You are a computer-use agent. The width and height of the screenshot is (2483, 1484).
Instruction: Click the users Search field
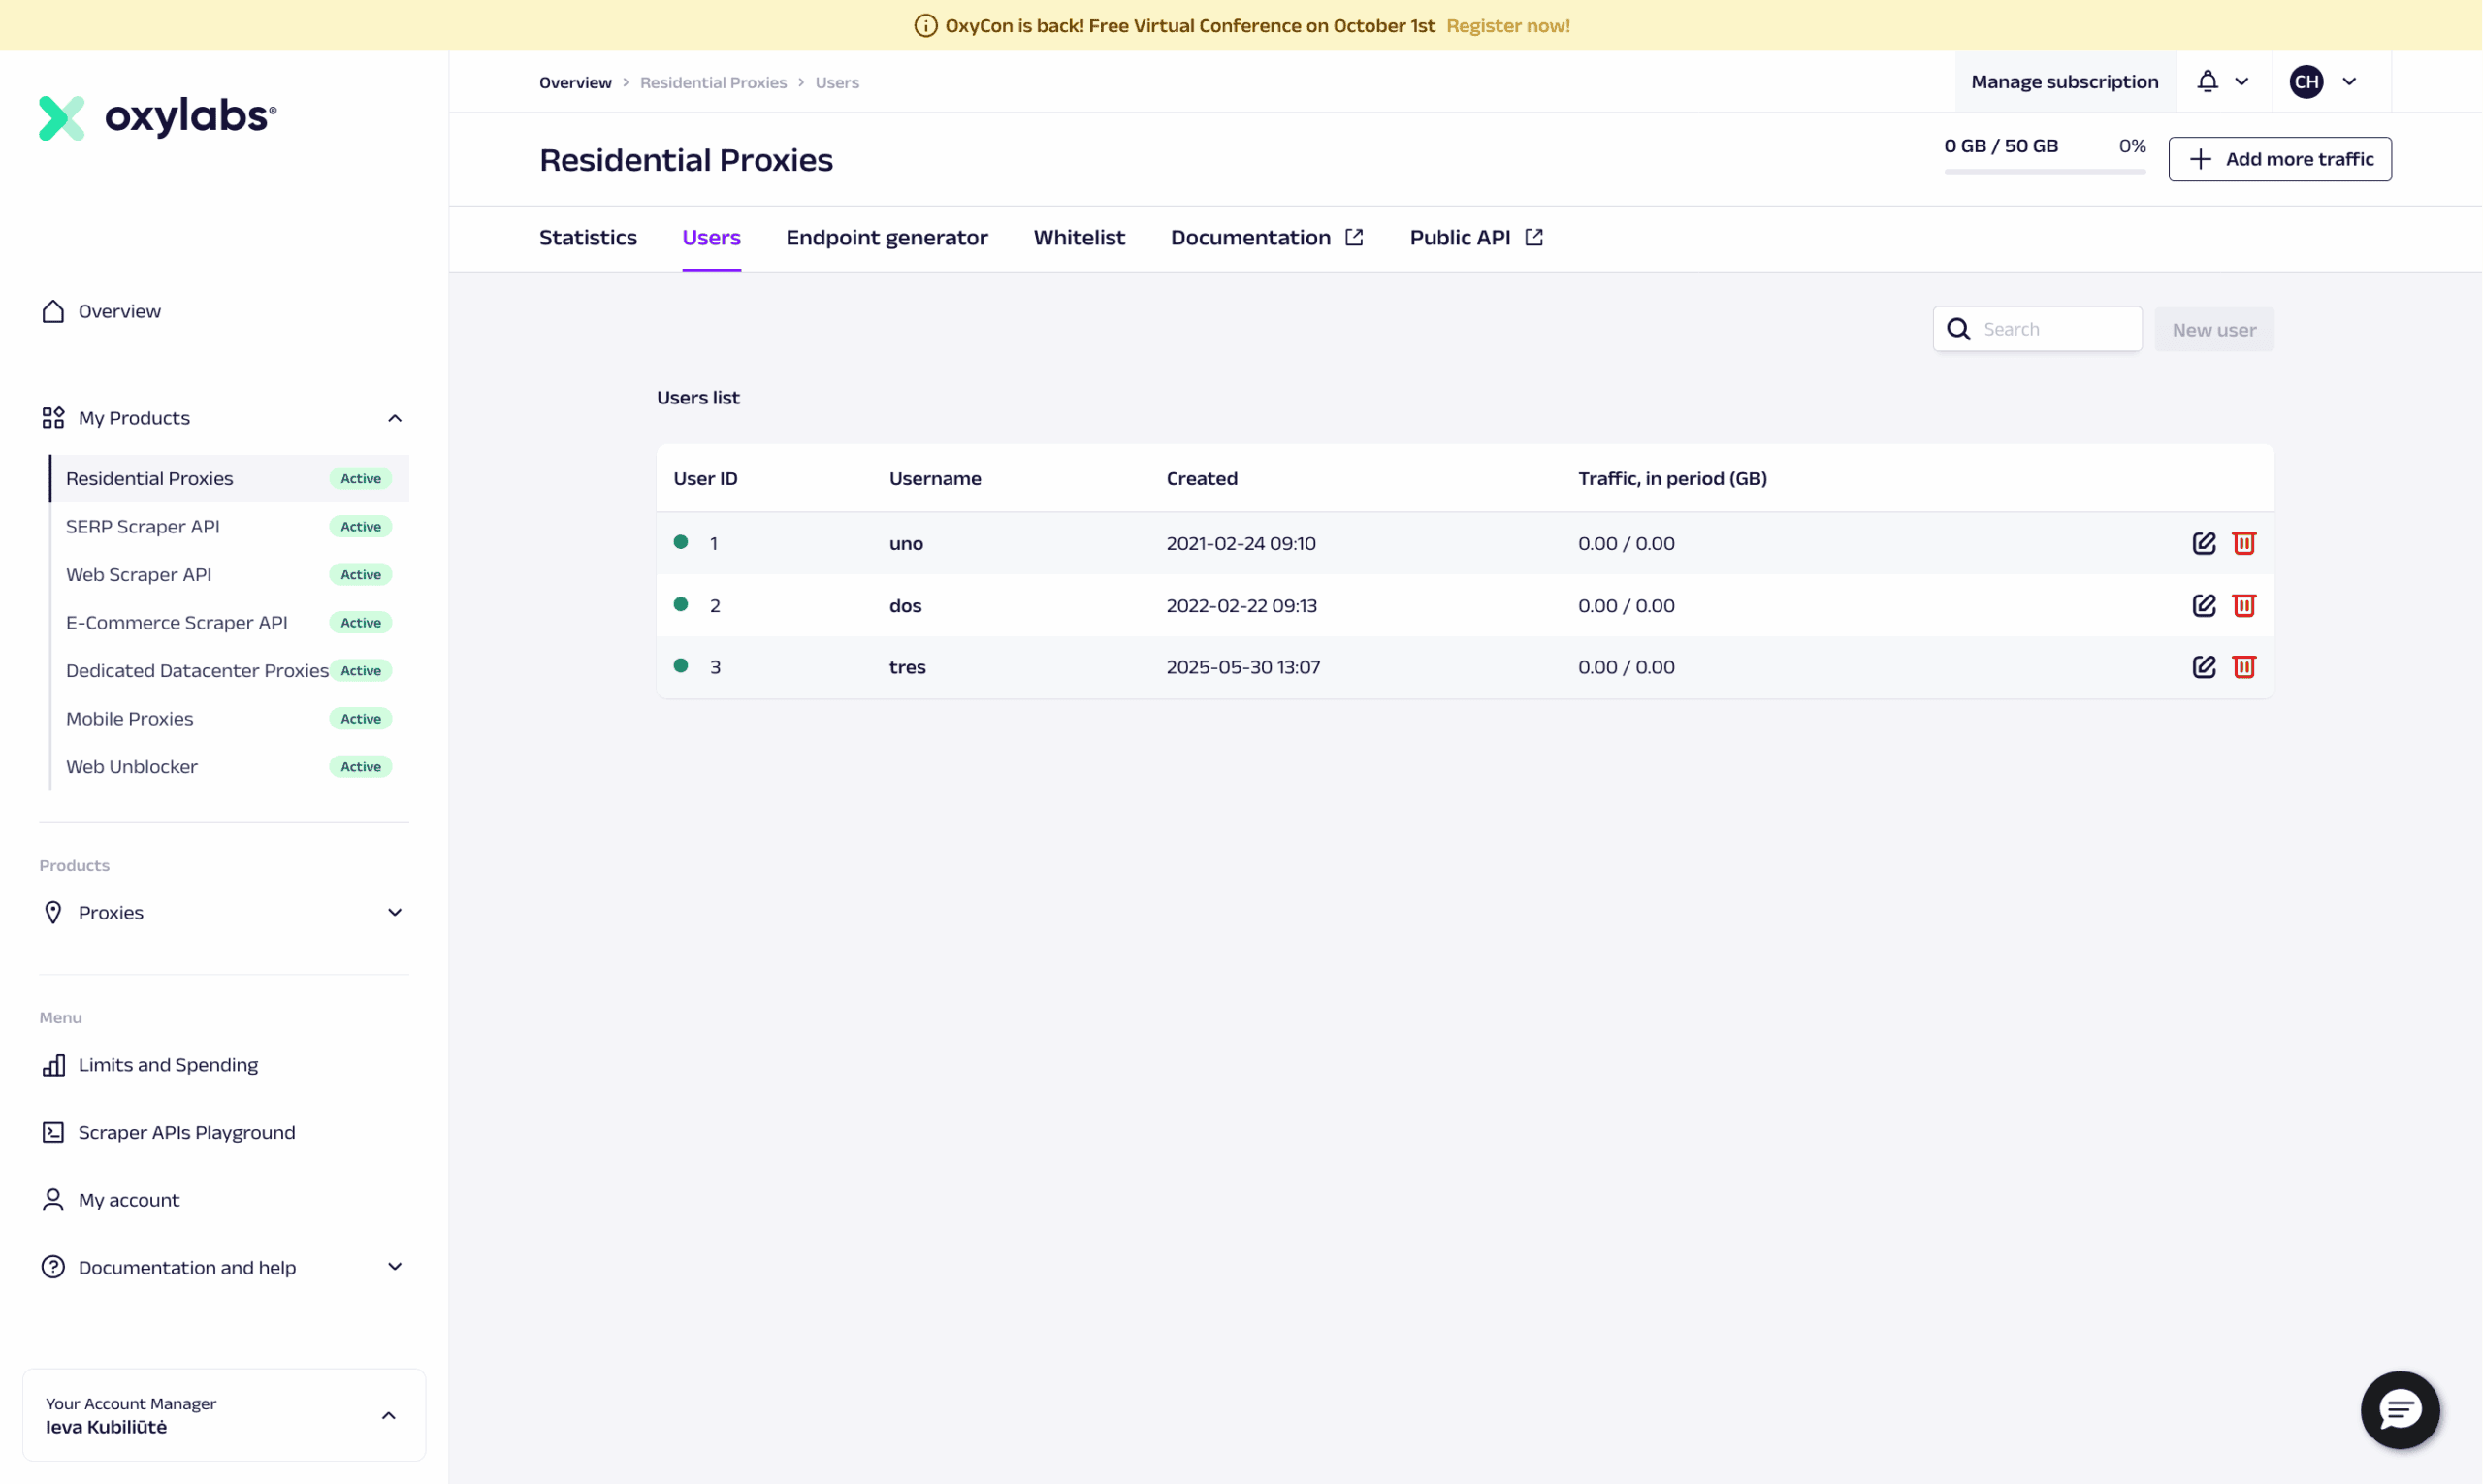[x=2038, y=329]
